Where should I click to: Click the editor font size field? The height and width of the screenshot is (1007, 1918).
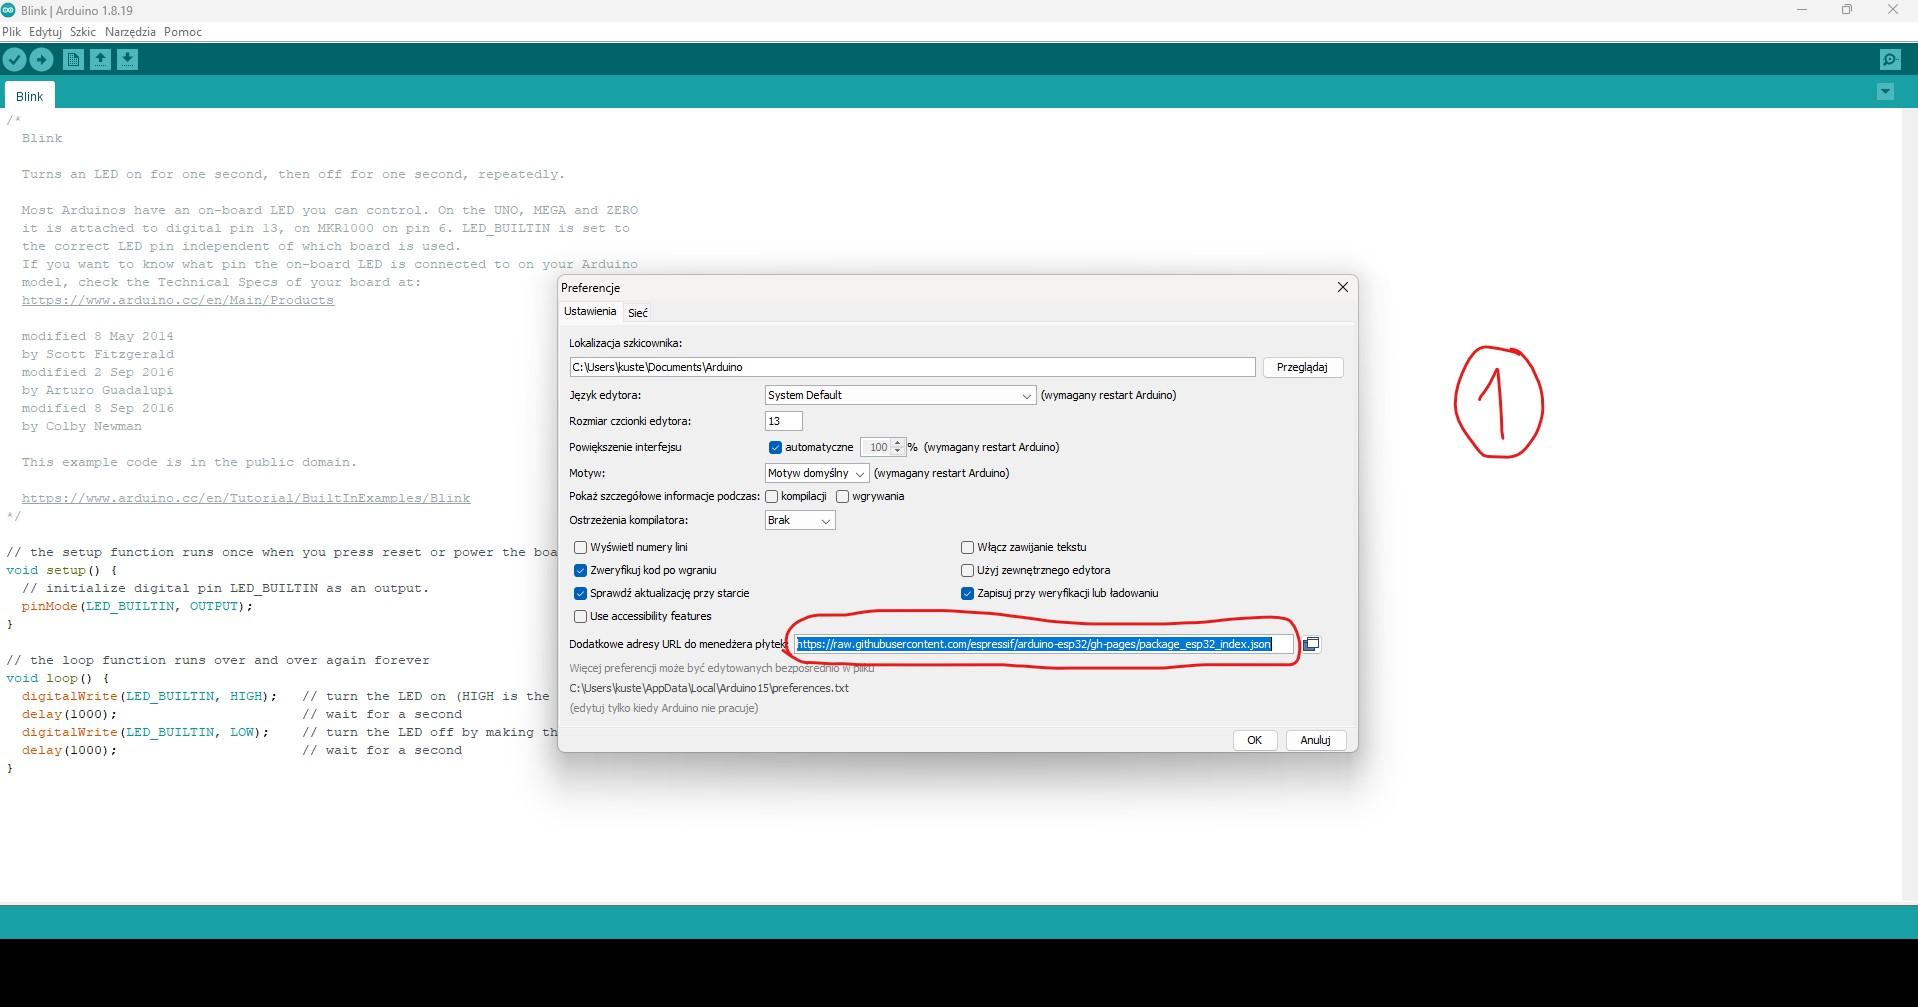tap(783, 421)
